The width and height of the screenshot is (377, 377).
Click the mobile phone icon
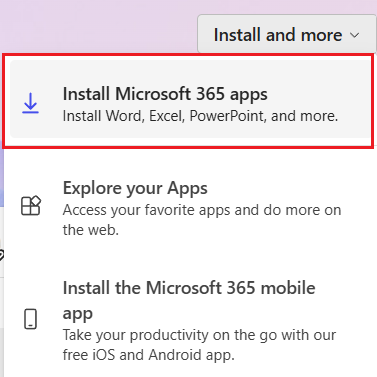(30, 319)
